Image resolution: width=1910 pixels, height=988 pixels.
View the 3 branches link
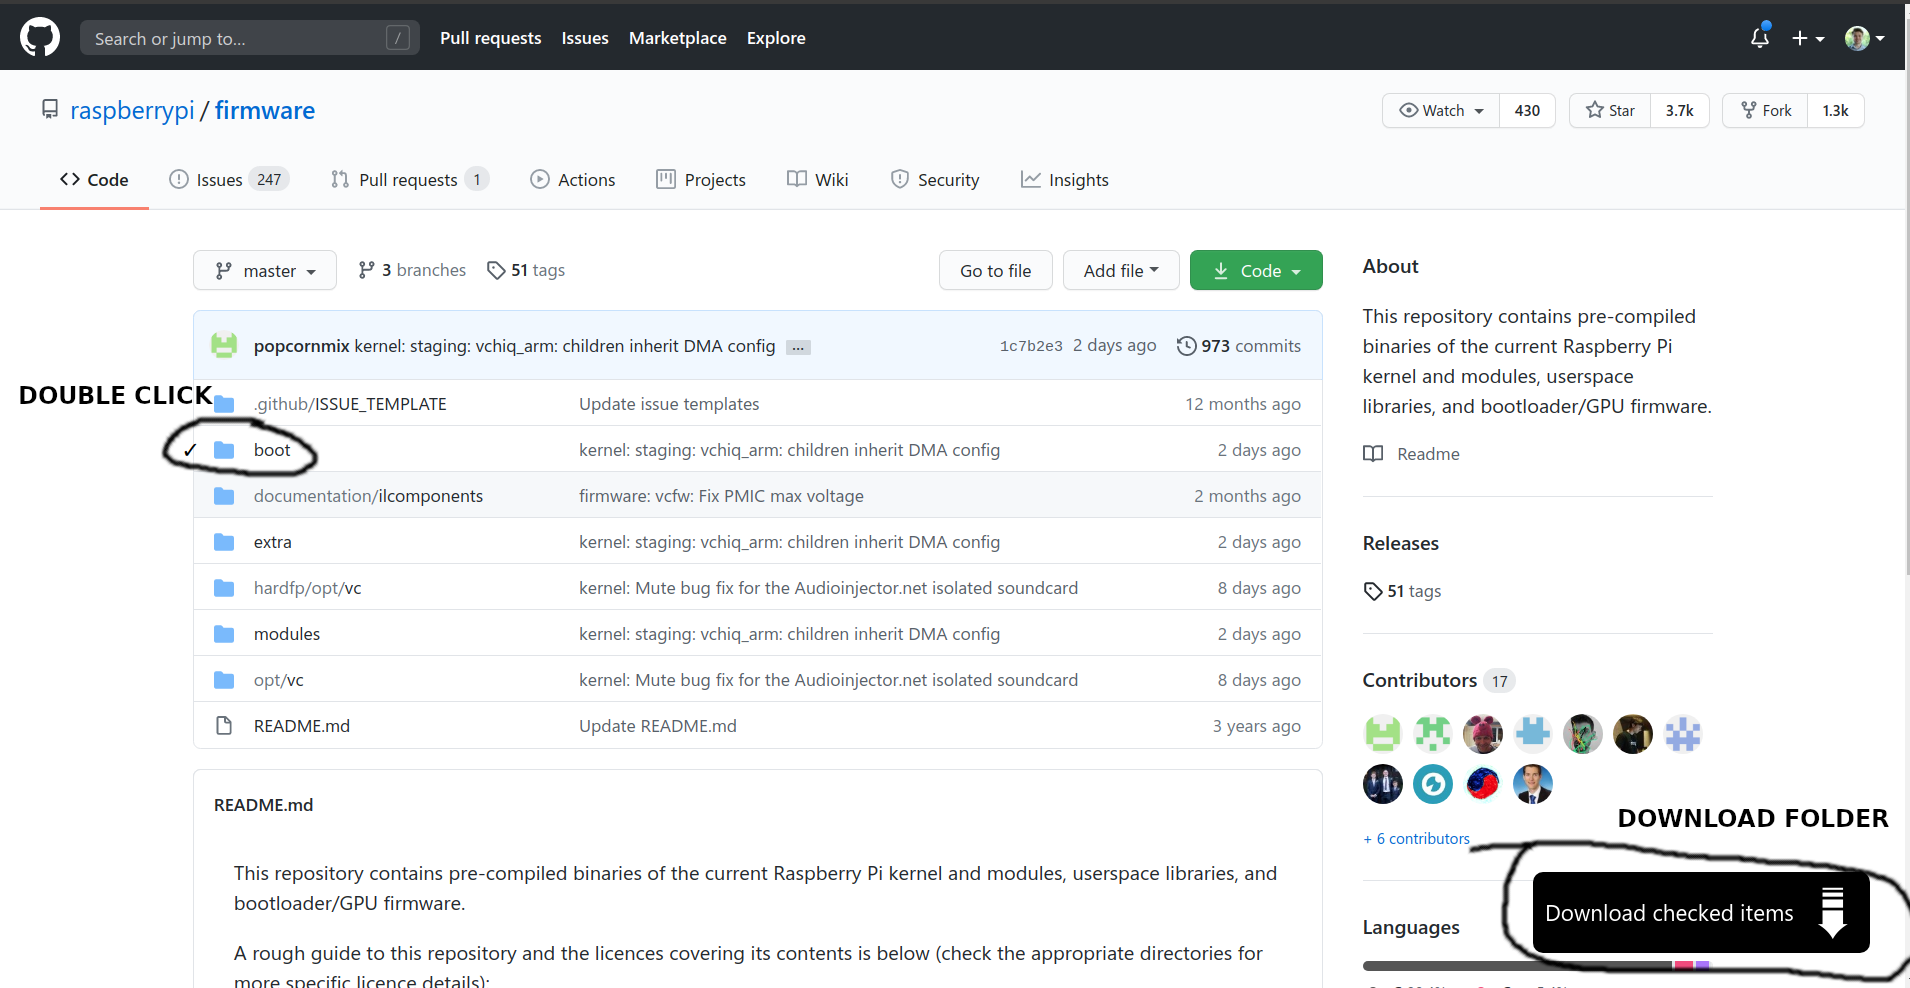[412, 270]
